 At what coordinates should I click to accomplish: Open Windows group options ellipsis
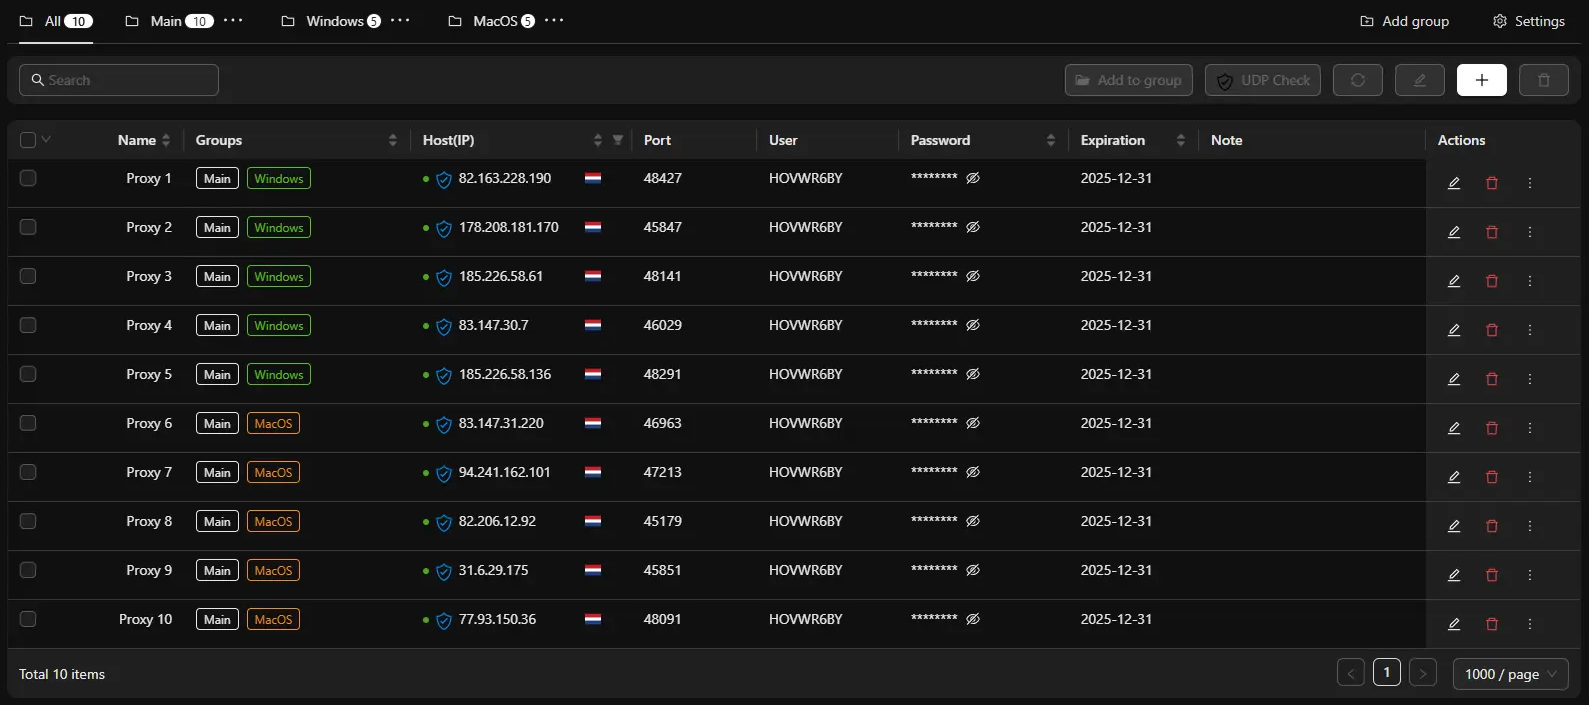click(x=400, y=20)
